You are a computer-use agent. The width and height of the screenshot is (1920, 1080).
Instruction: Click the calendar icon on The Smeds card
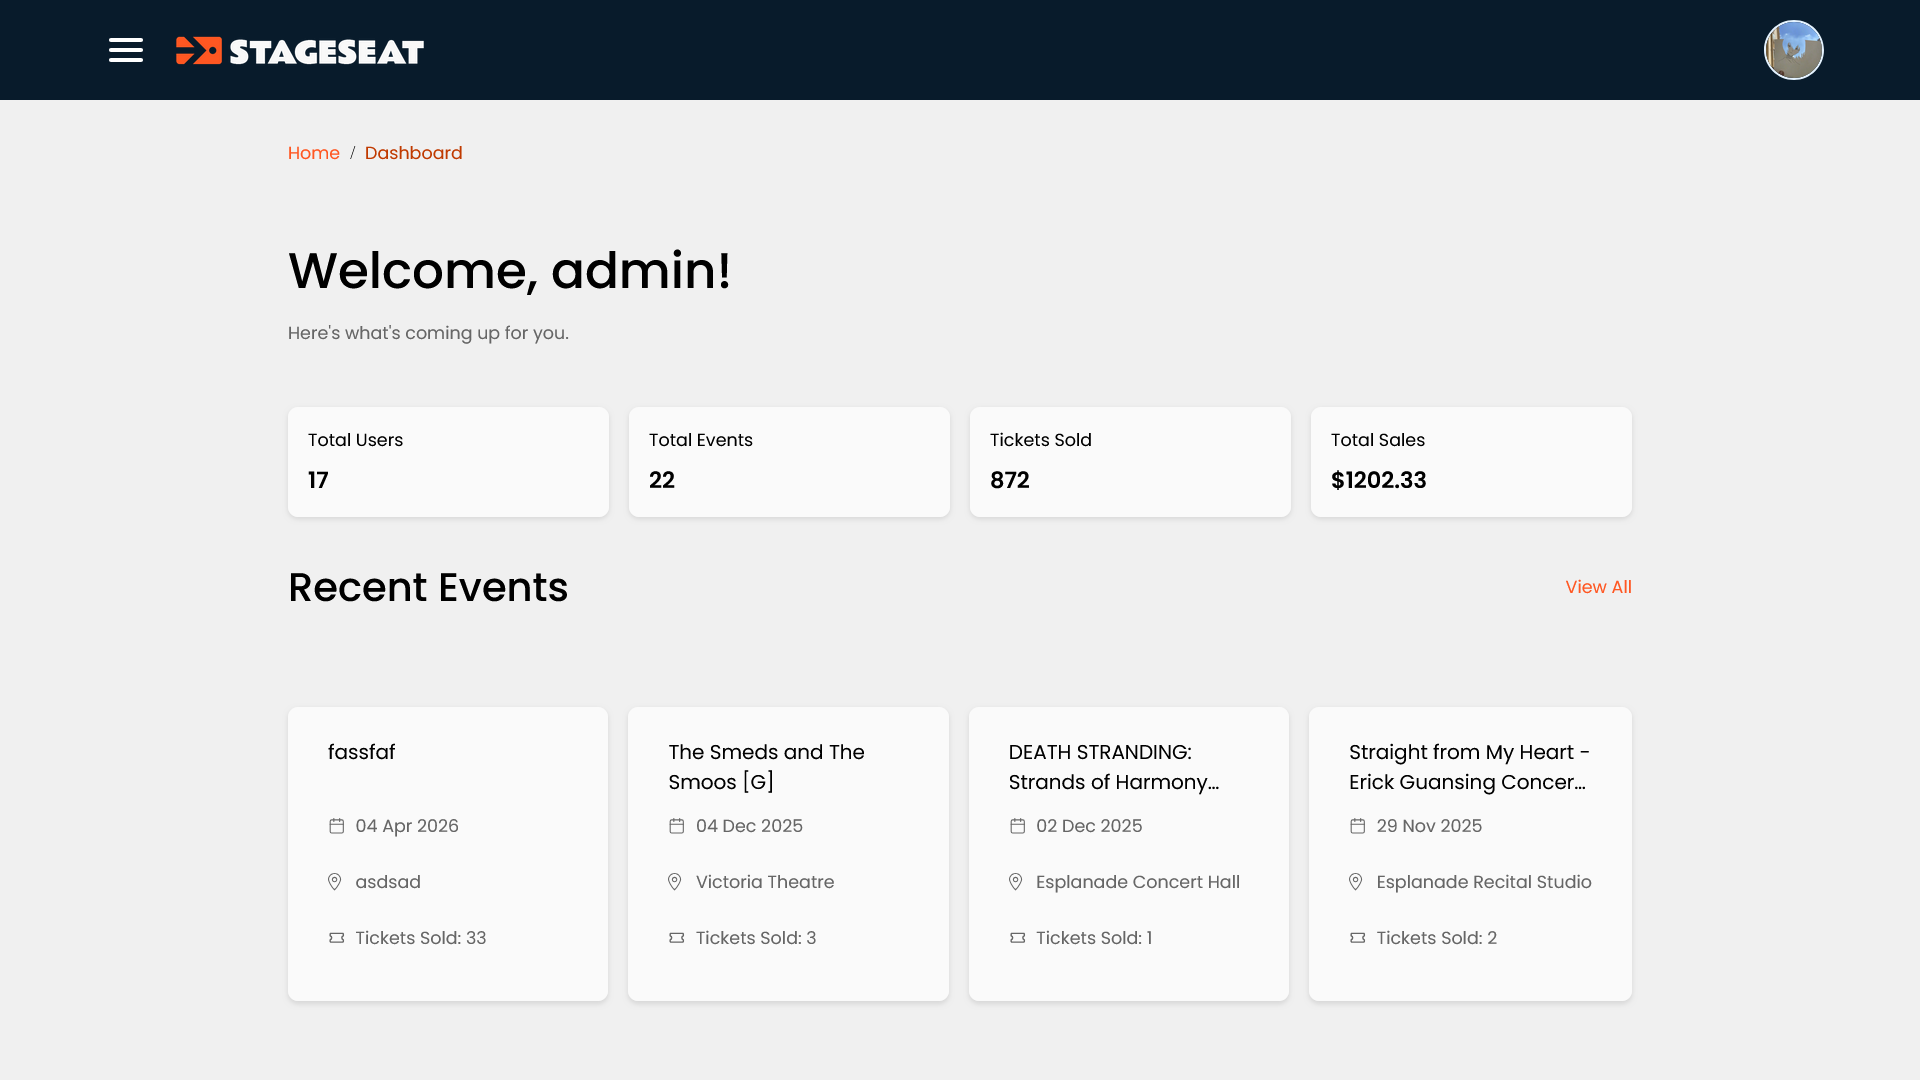click(x=677, y=826)
